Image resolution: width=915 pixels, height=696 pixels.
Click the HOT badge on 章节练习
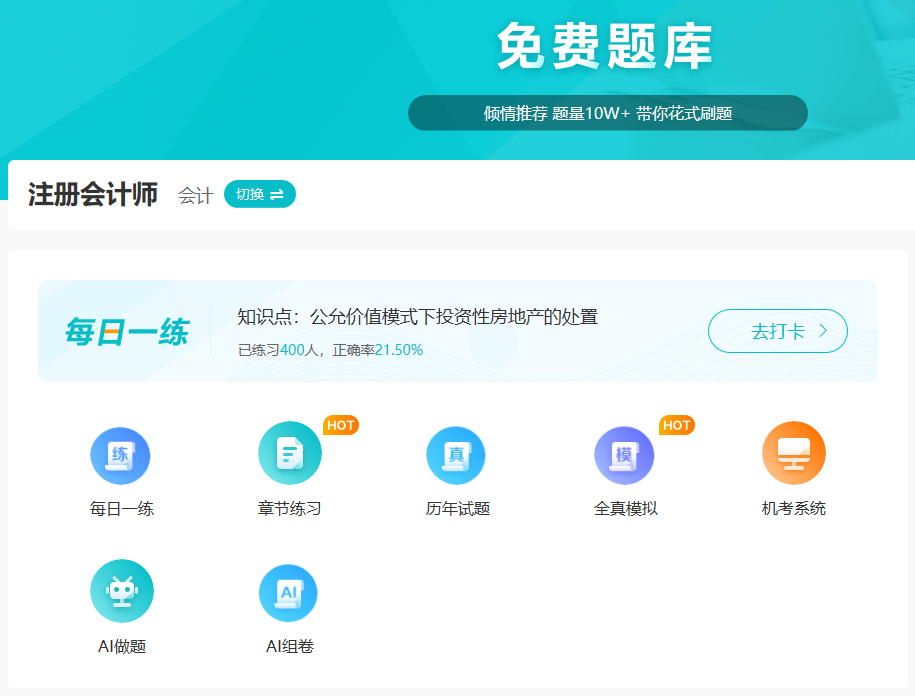pyautogui.click(x=340, y=425)
